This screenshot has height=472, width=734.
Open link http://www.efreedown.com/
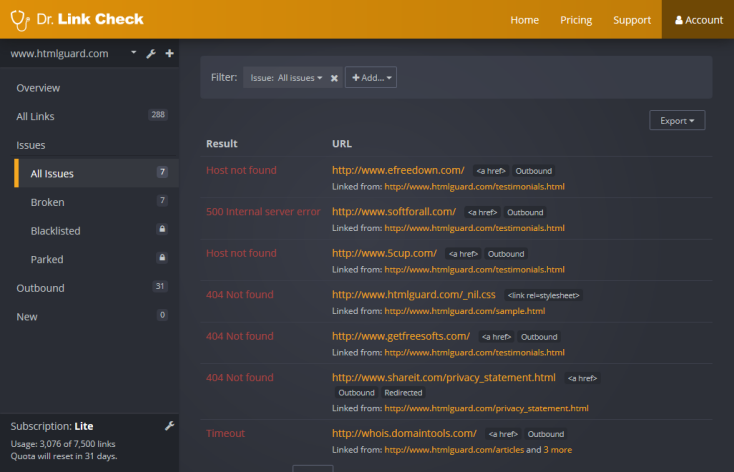pyautogui.click(x=398, y=170)
